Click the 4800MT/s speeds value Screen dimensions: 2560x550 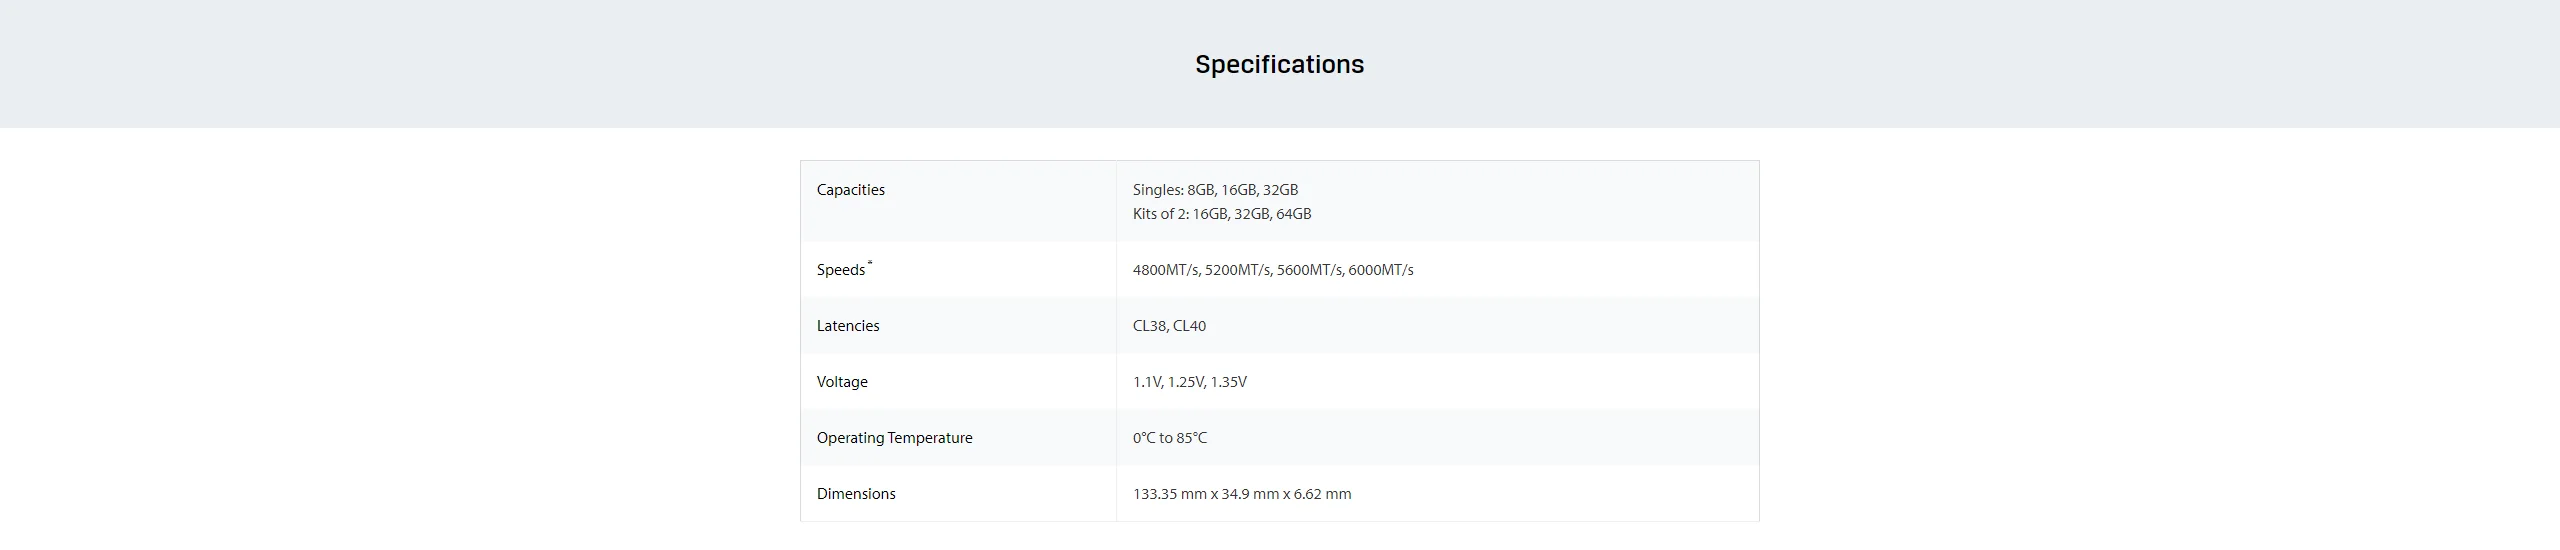pos(1166,270)
